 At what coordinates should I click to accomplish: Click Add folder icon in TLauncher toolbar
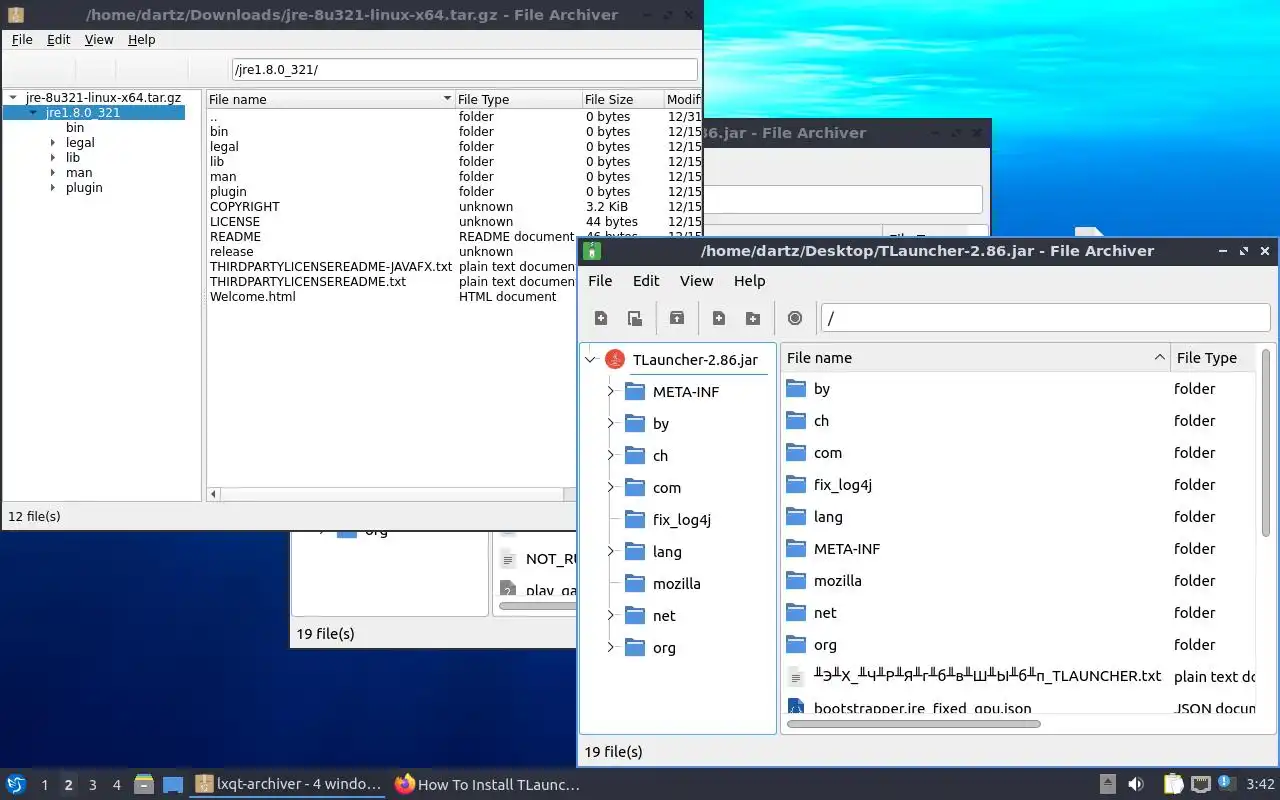[753, 318]
